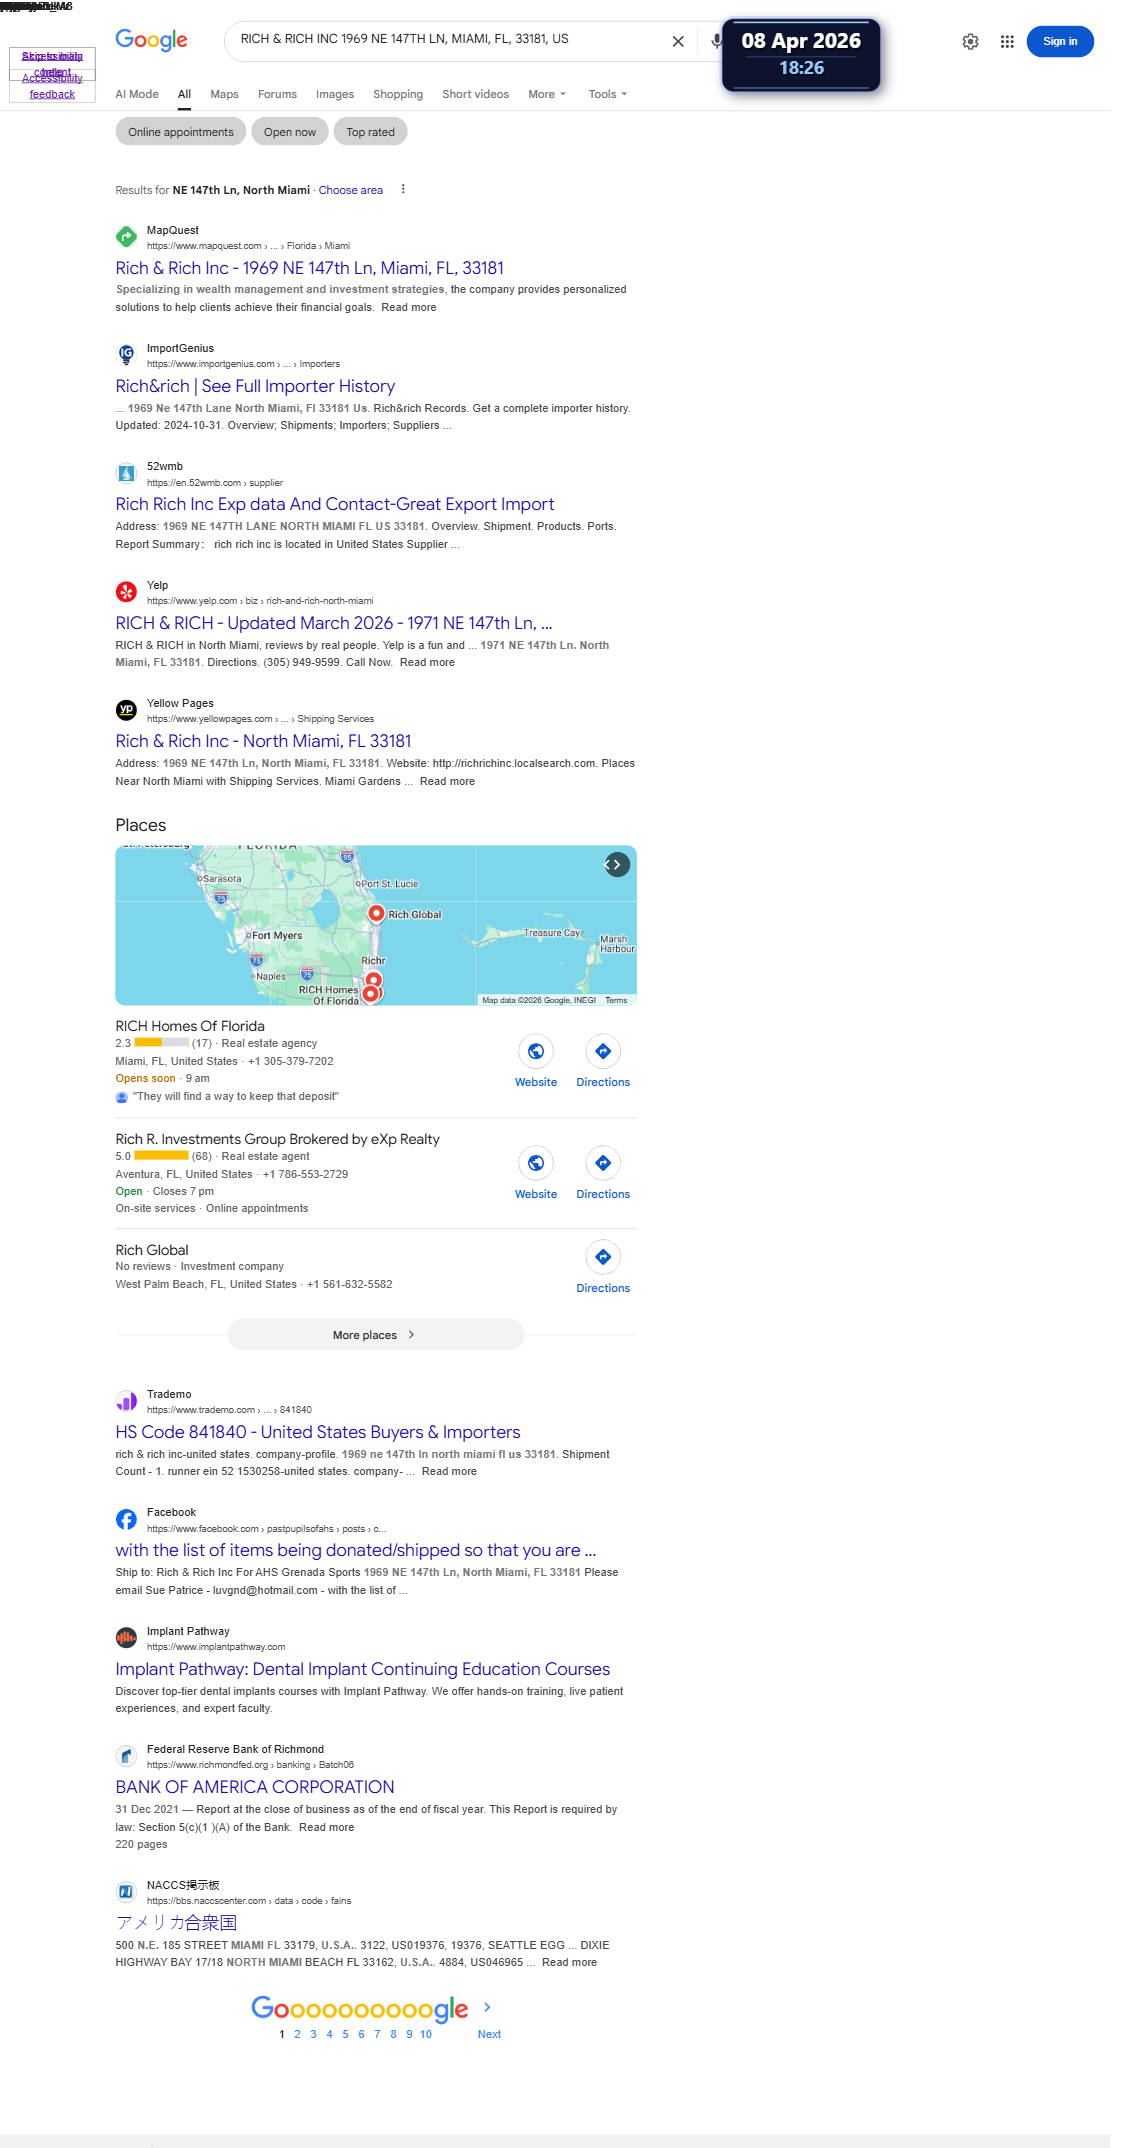Expand More places list
The height and width of the screenshot is (2148, 1124).
pyautogui.click(x=375, y=1335)
